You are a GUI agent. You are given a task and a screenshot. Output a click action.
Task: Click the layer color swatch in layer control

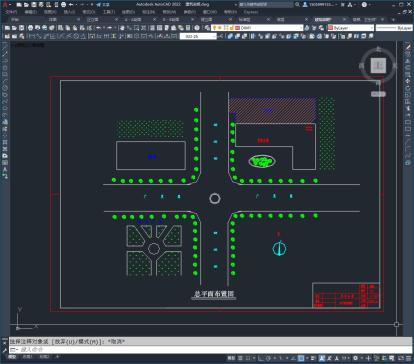pyautogui.click(x=237, y=28)
